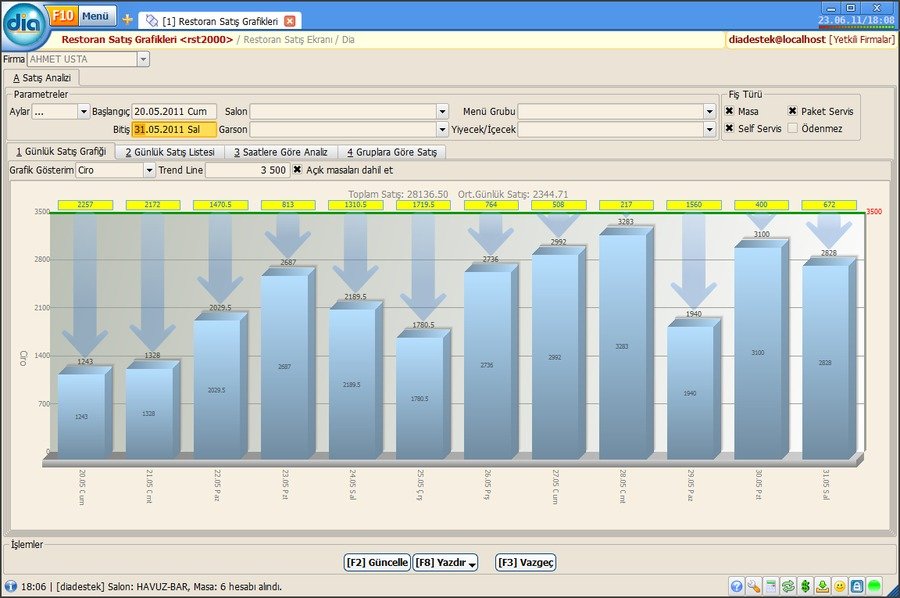This screenshot has height=598, width=900.
Task: Add a new tab with the plus icon
Action: pyautogui.click(x=127, y=20)
